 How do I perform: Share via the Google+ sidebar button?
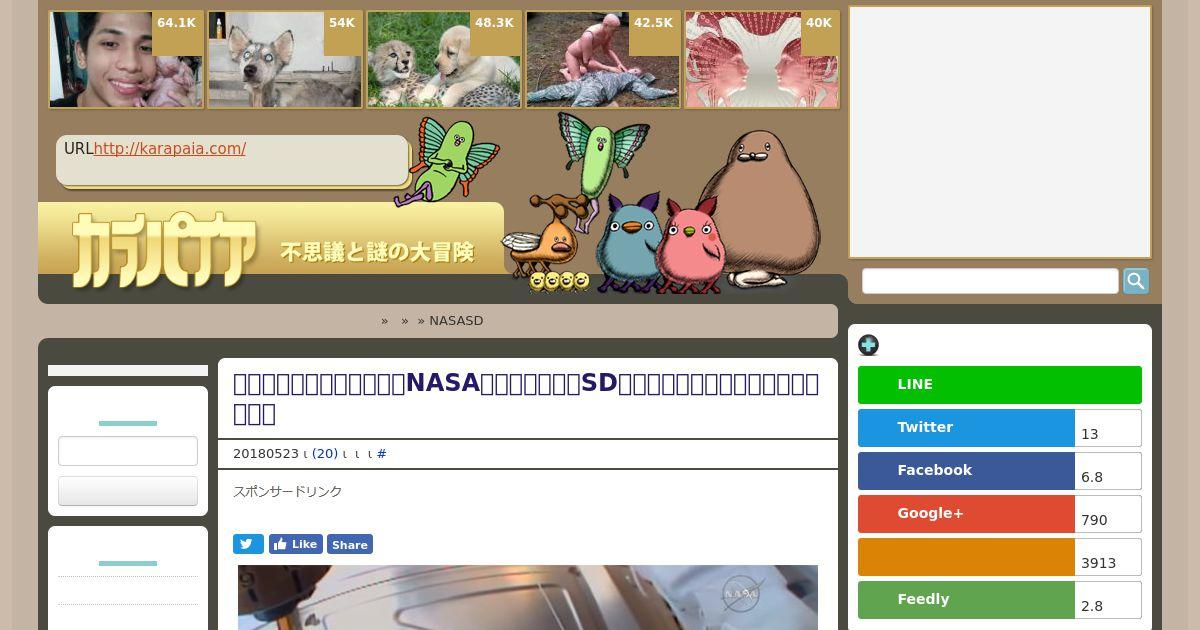coord(966,514)
